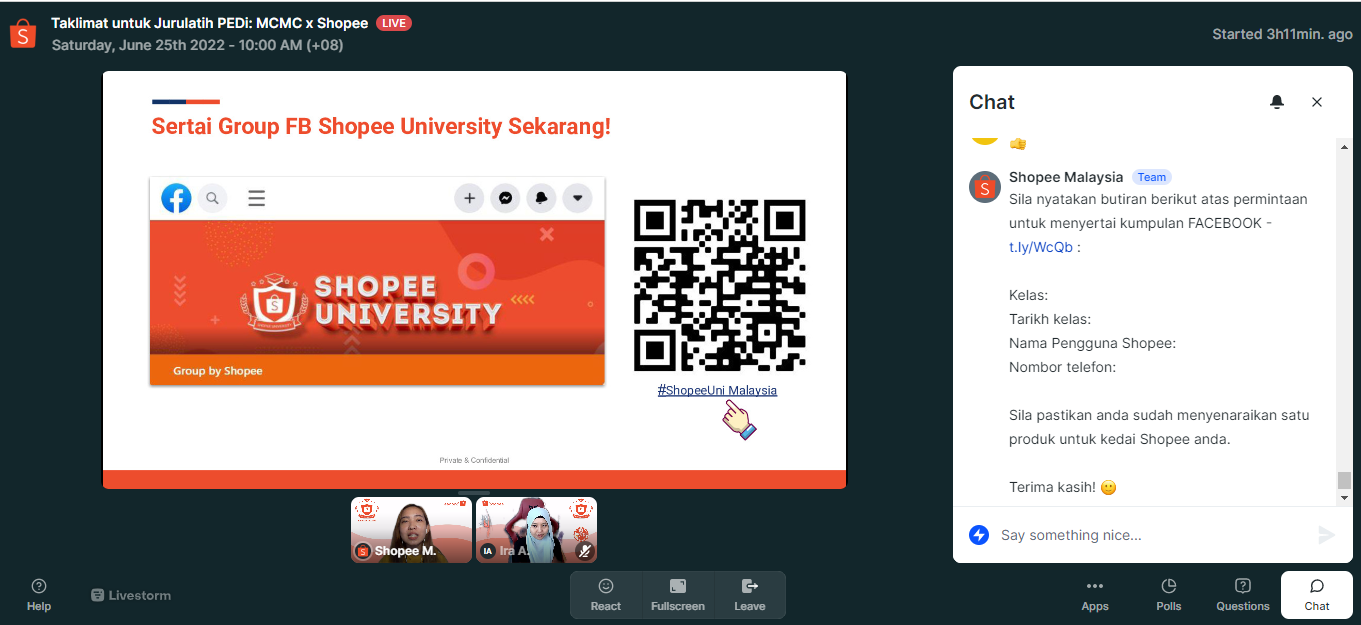Image resolution: width=1361 pixels, height=625 pixels.
Task: Click the 'Group by Shopee' label on slide
Action: [x=218, y=371]
